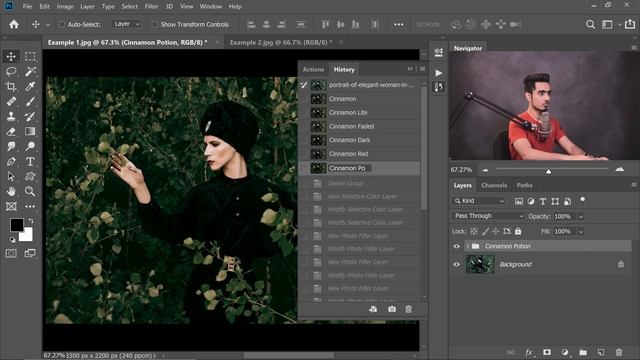Open the Edit Toolbar three-dots menu
This screenshot has height=360, width=640.
30,206
